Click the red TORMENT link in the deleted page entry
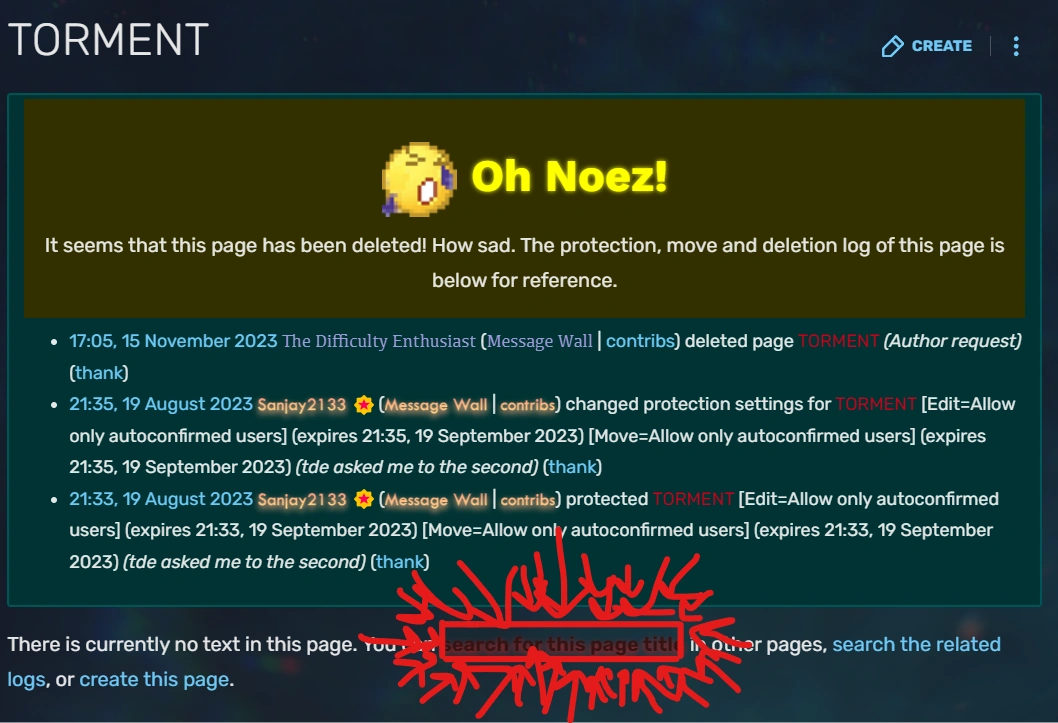This screenshot has width=1058, height=723. click(x=839, y=341)
